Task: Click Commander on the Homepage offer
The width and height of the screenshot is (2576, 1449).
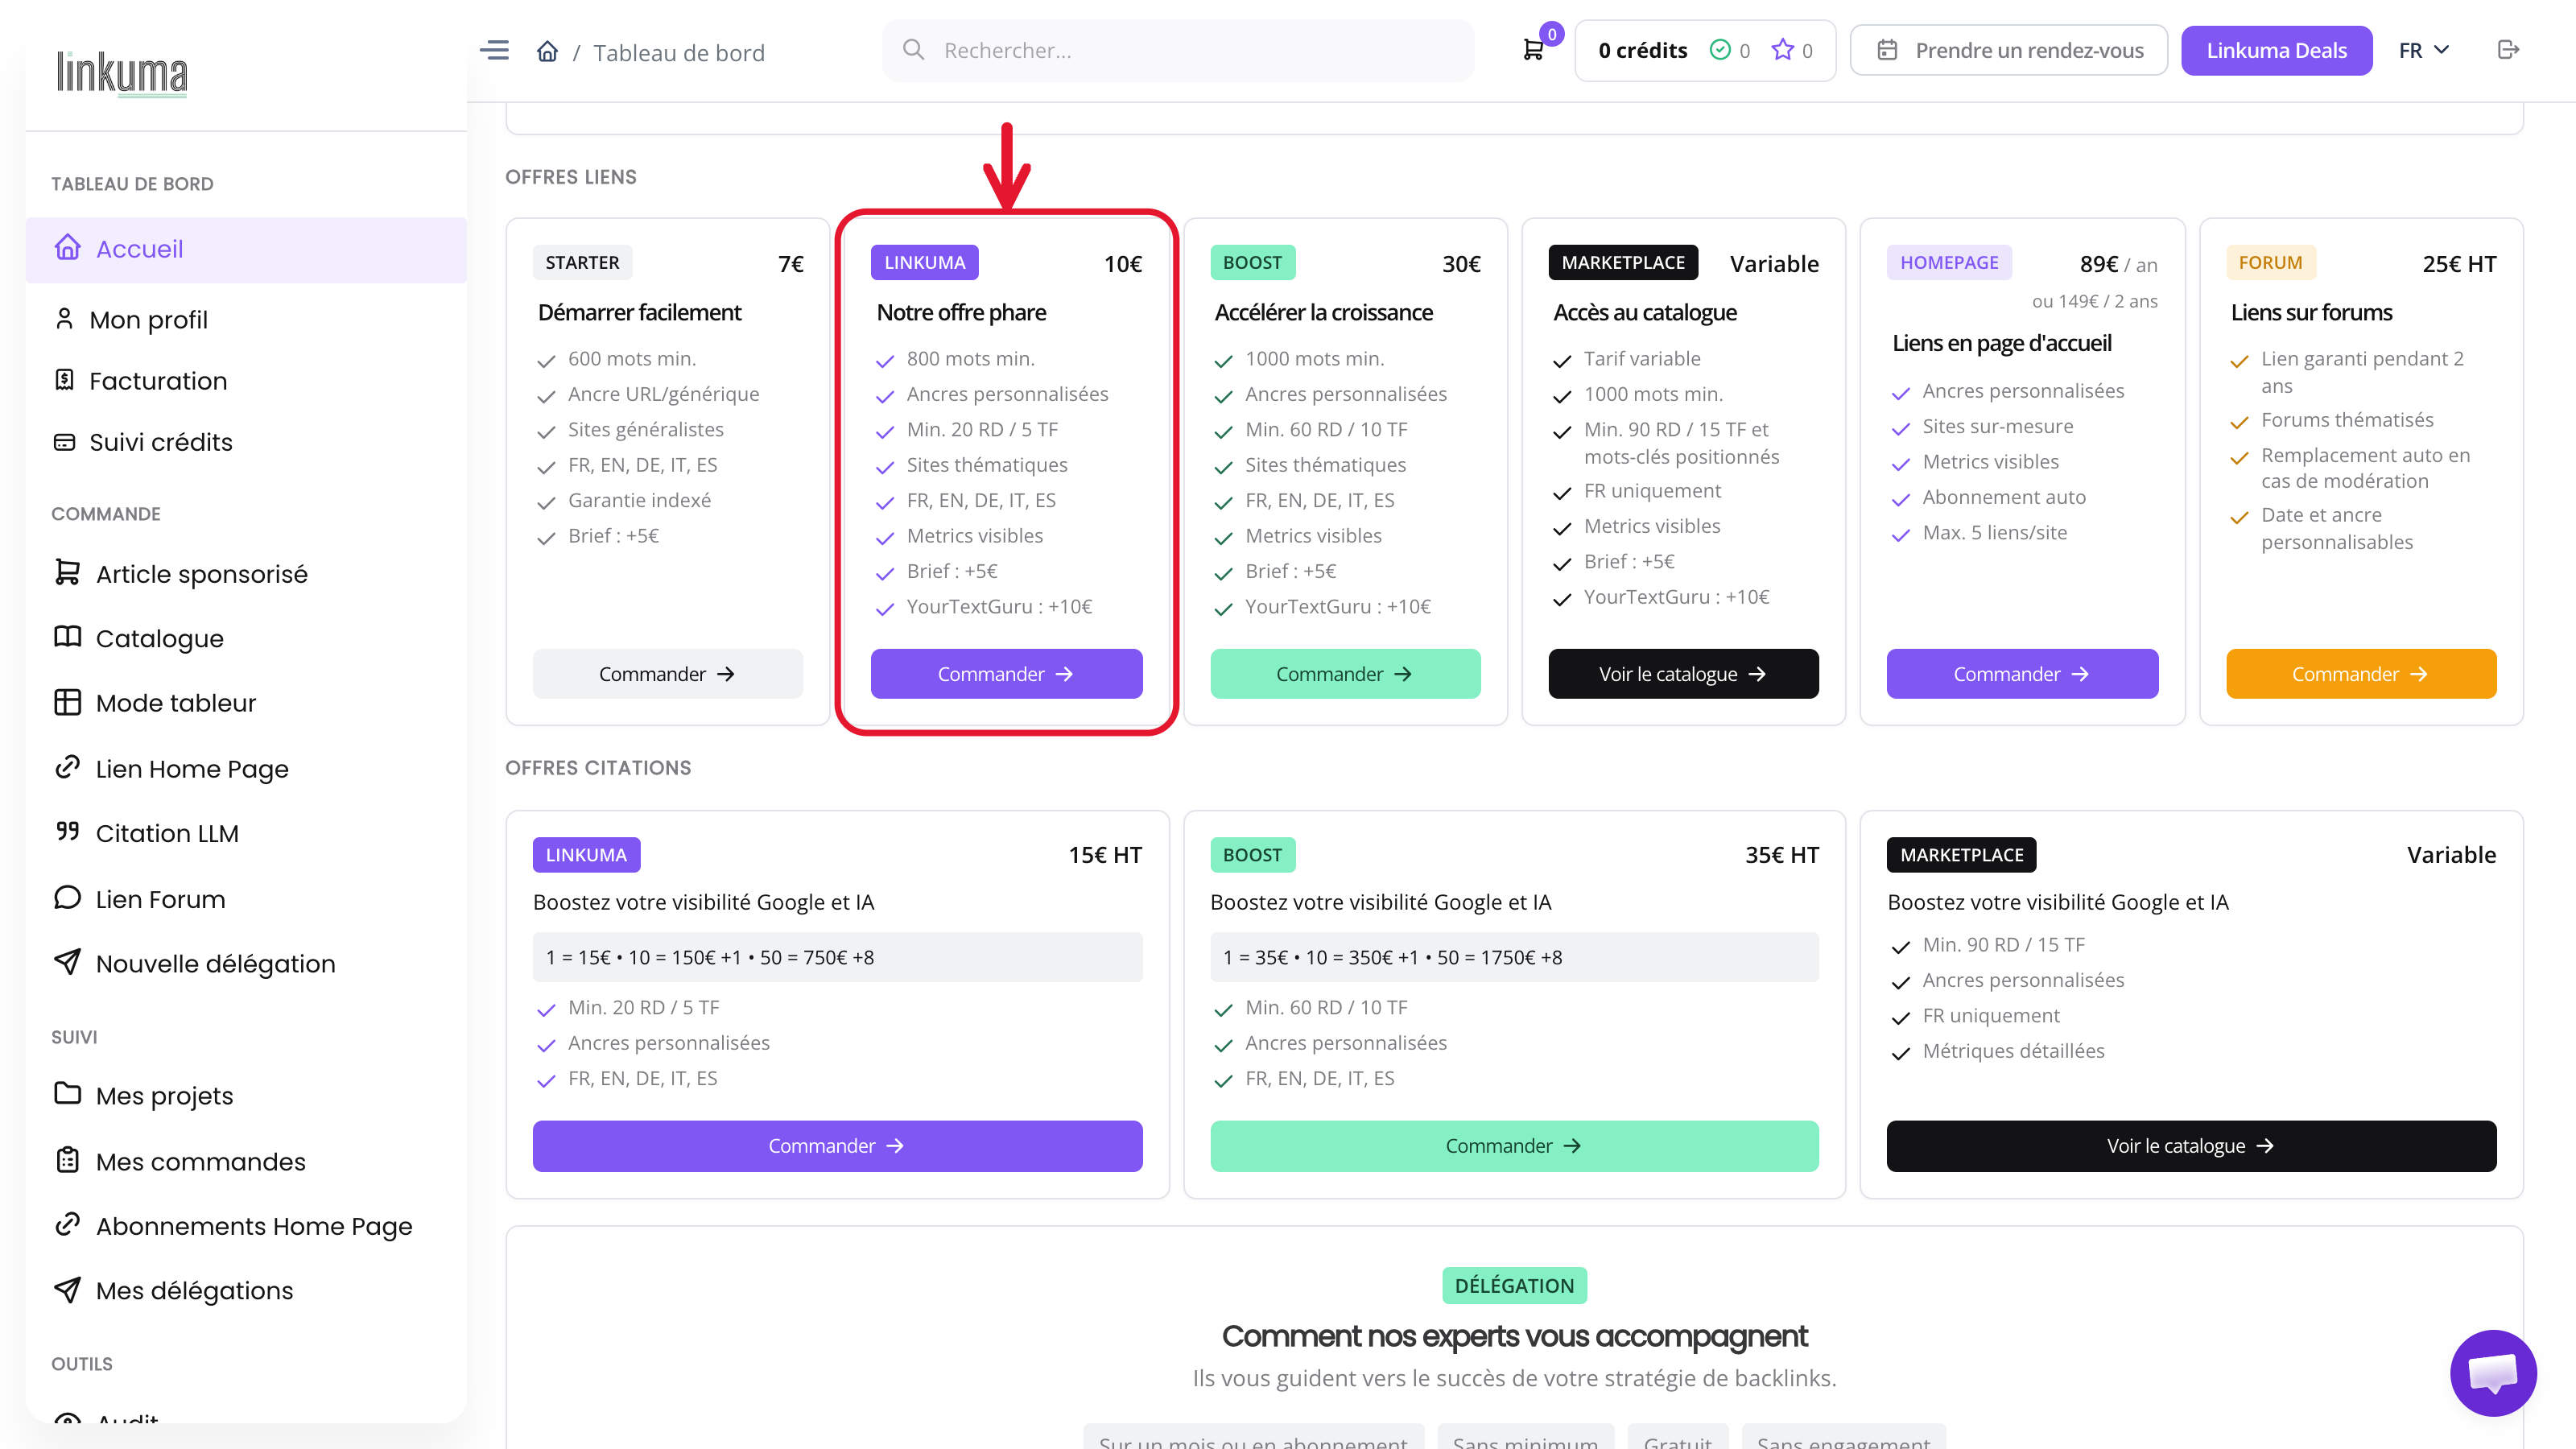Action: pos(2022,674)
